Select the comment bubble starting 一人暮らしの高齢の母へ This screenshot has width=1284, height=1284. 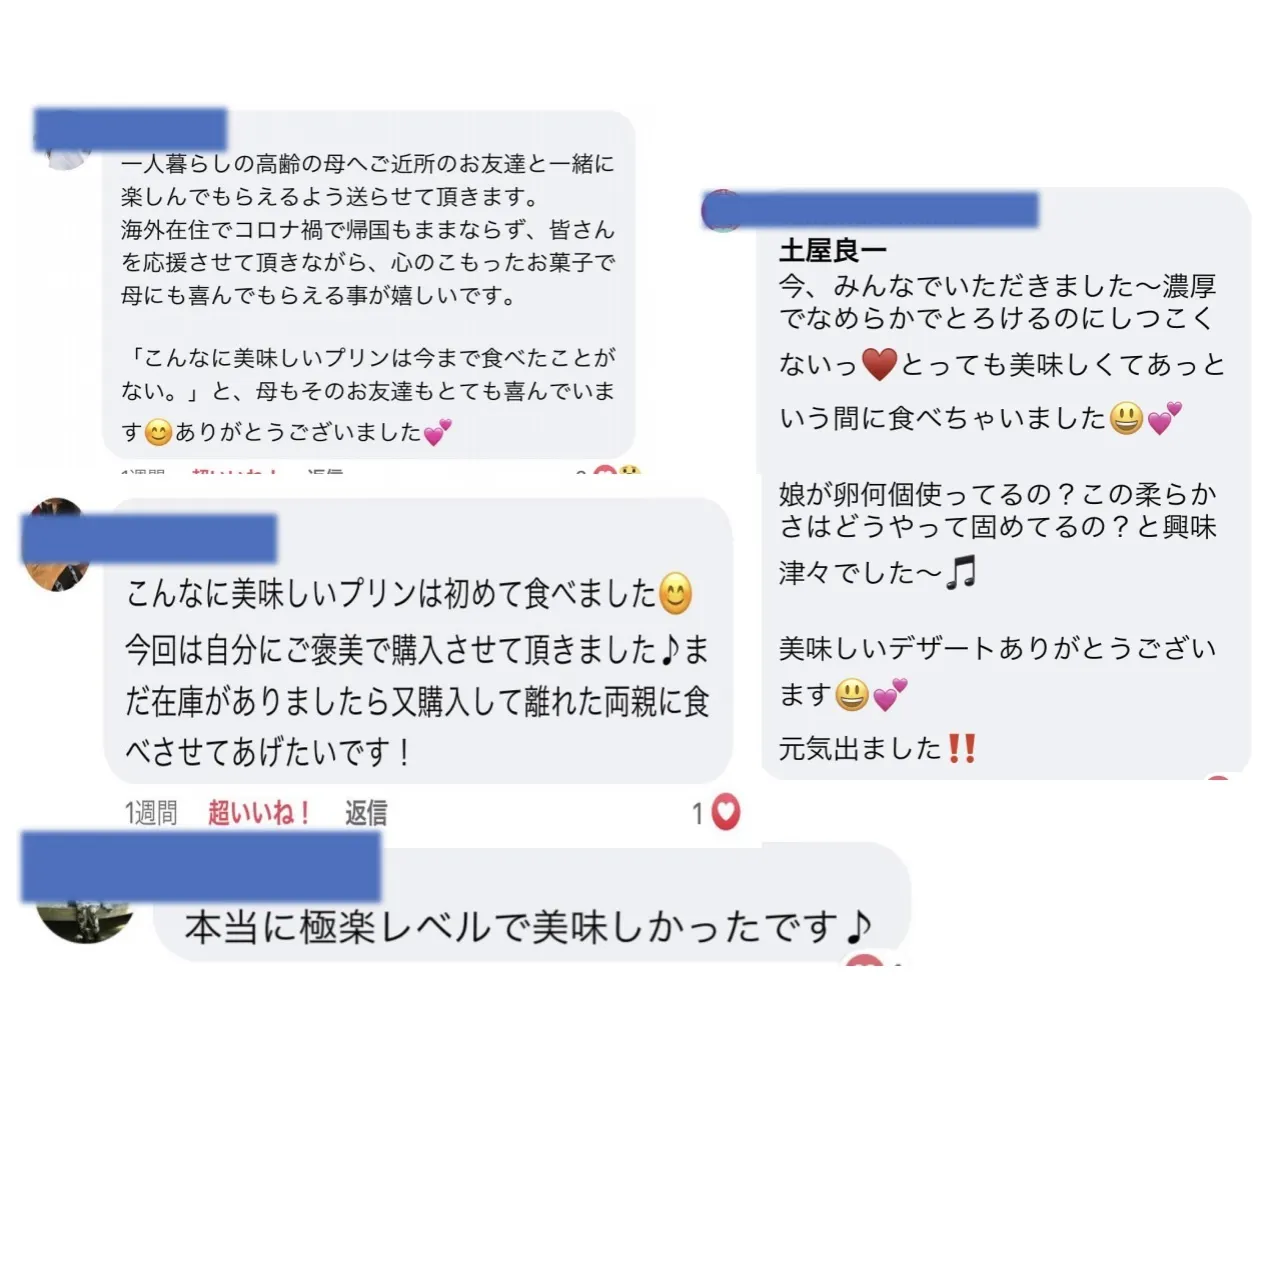(x=369, y=285)
